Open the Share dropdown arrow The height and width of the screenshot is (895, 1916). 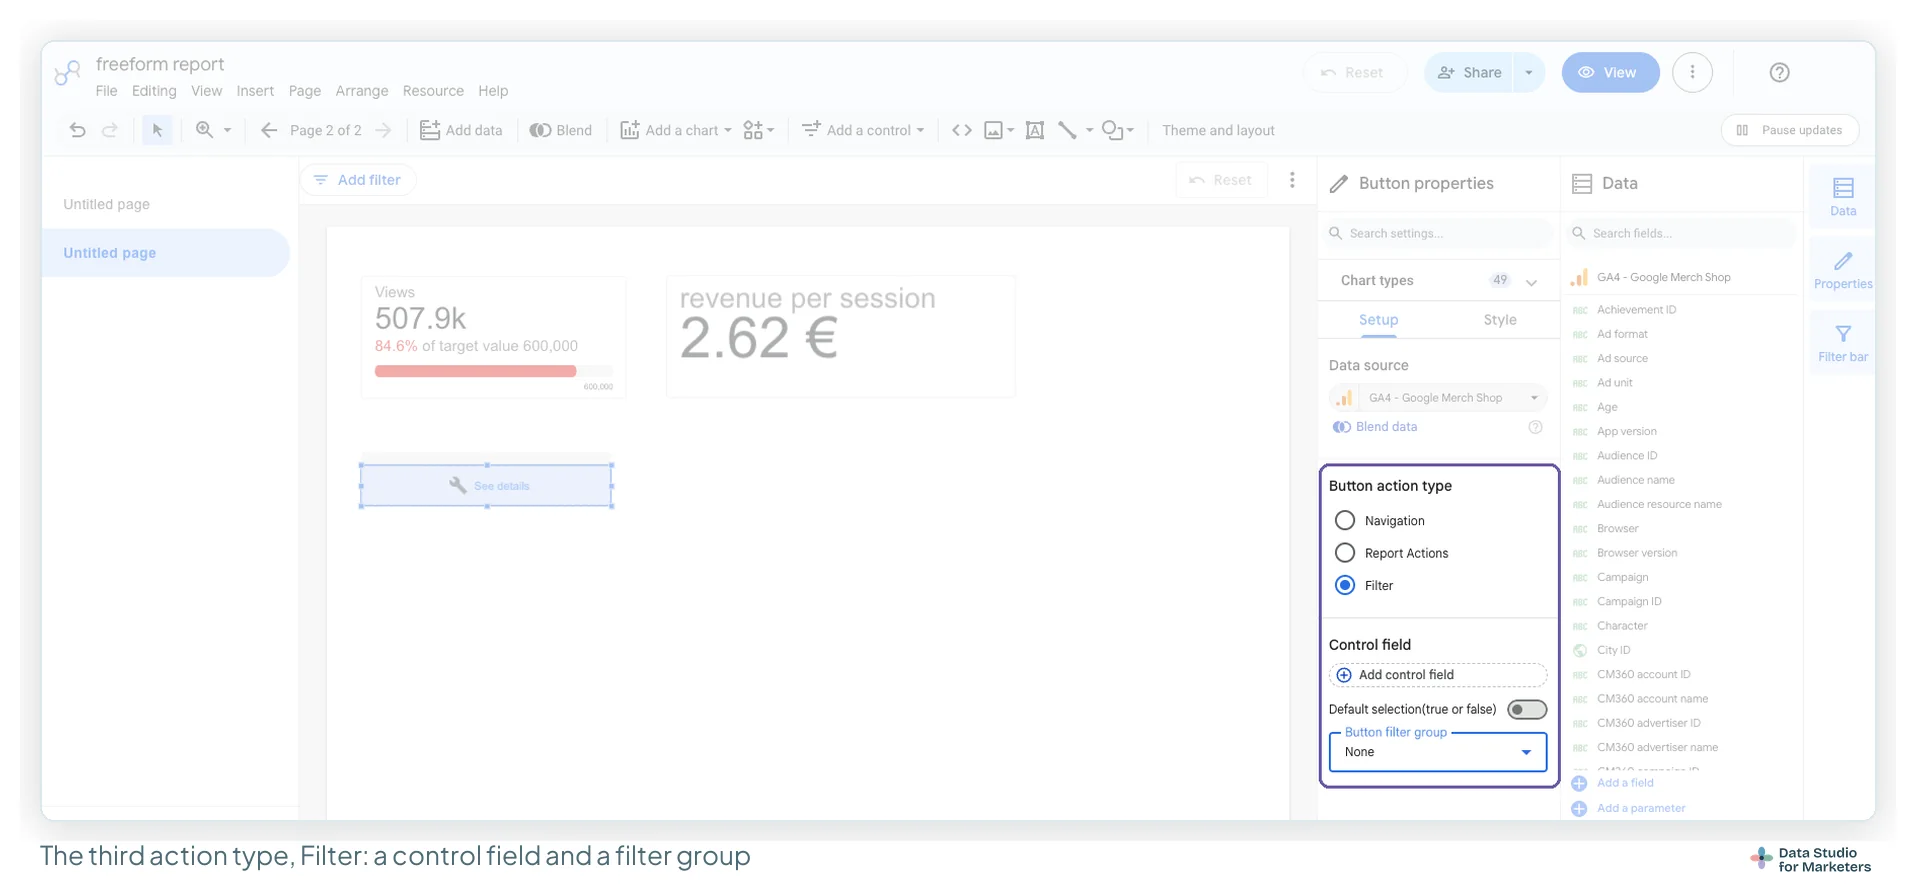point(1528,72)
